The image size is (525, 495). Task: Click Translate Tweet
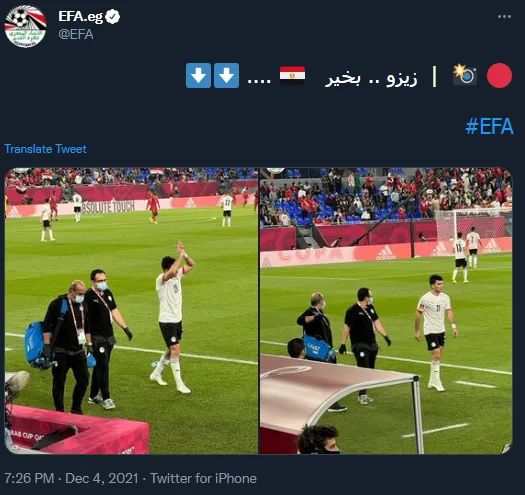click(x=45, y=149)
